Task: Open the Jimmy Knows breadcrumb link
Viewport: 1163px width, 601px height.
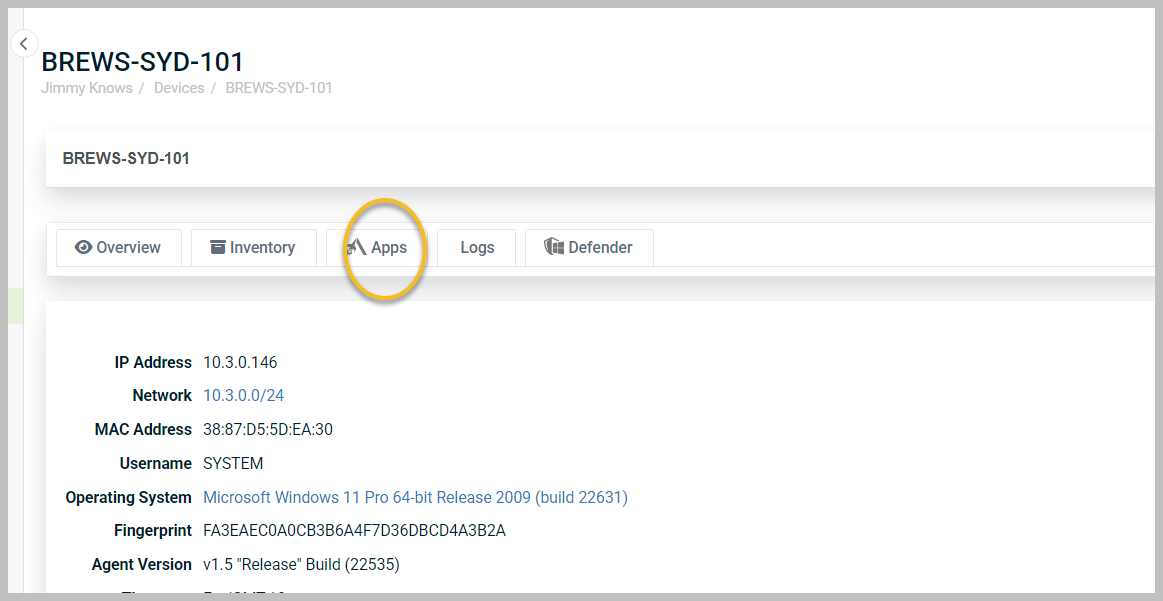Action: [x=87, y=88]
